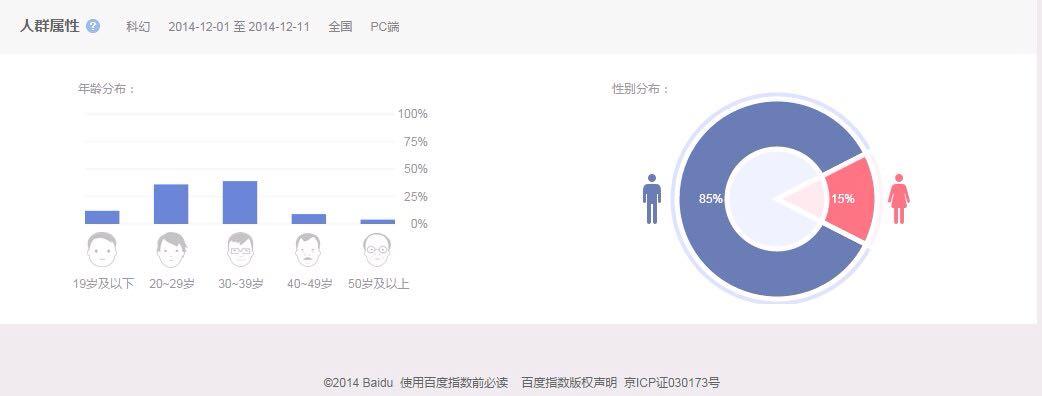Click the 30~39岁 glasses face icon
1042x396 pixels.
coord(240,250)
